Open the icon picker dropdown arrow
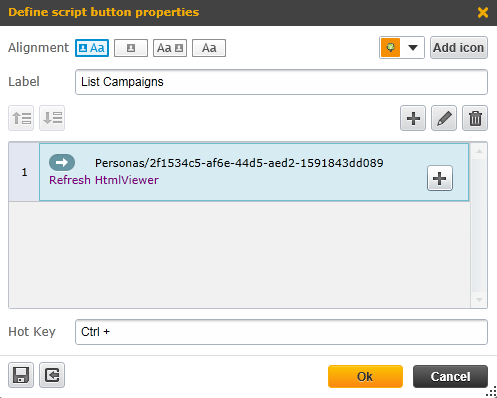This screenshot has height=398, width=497. 413,48
